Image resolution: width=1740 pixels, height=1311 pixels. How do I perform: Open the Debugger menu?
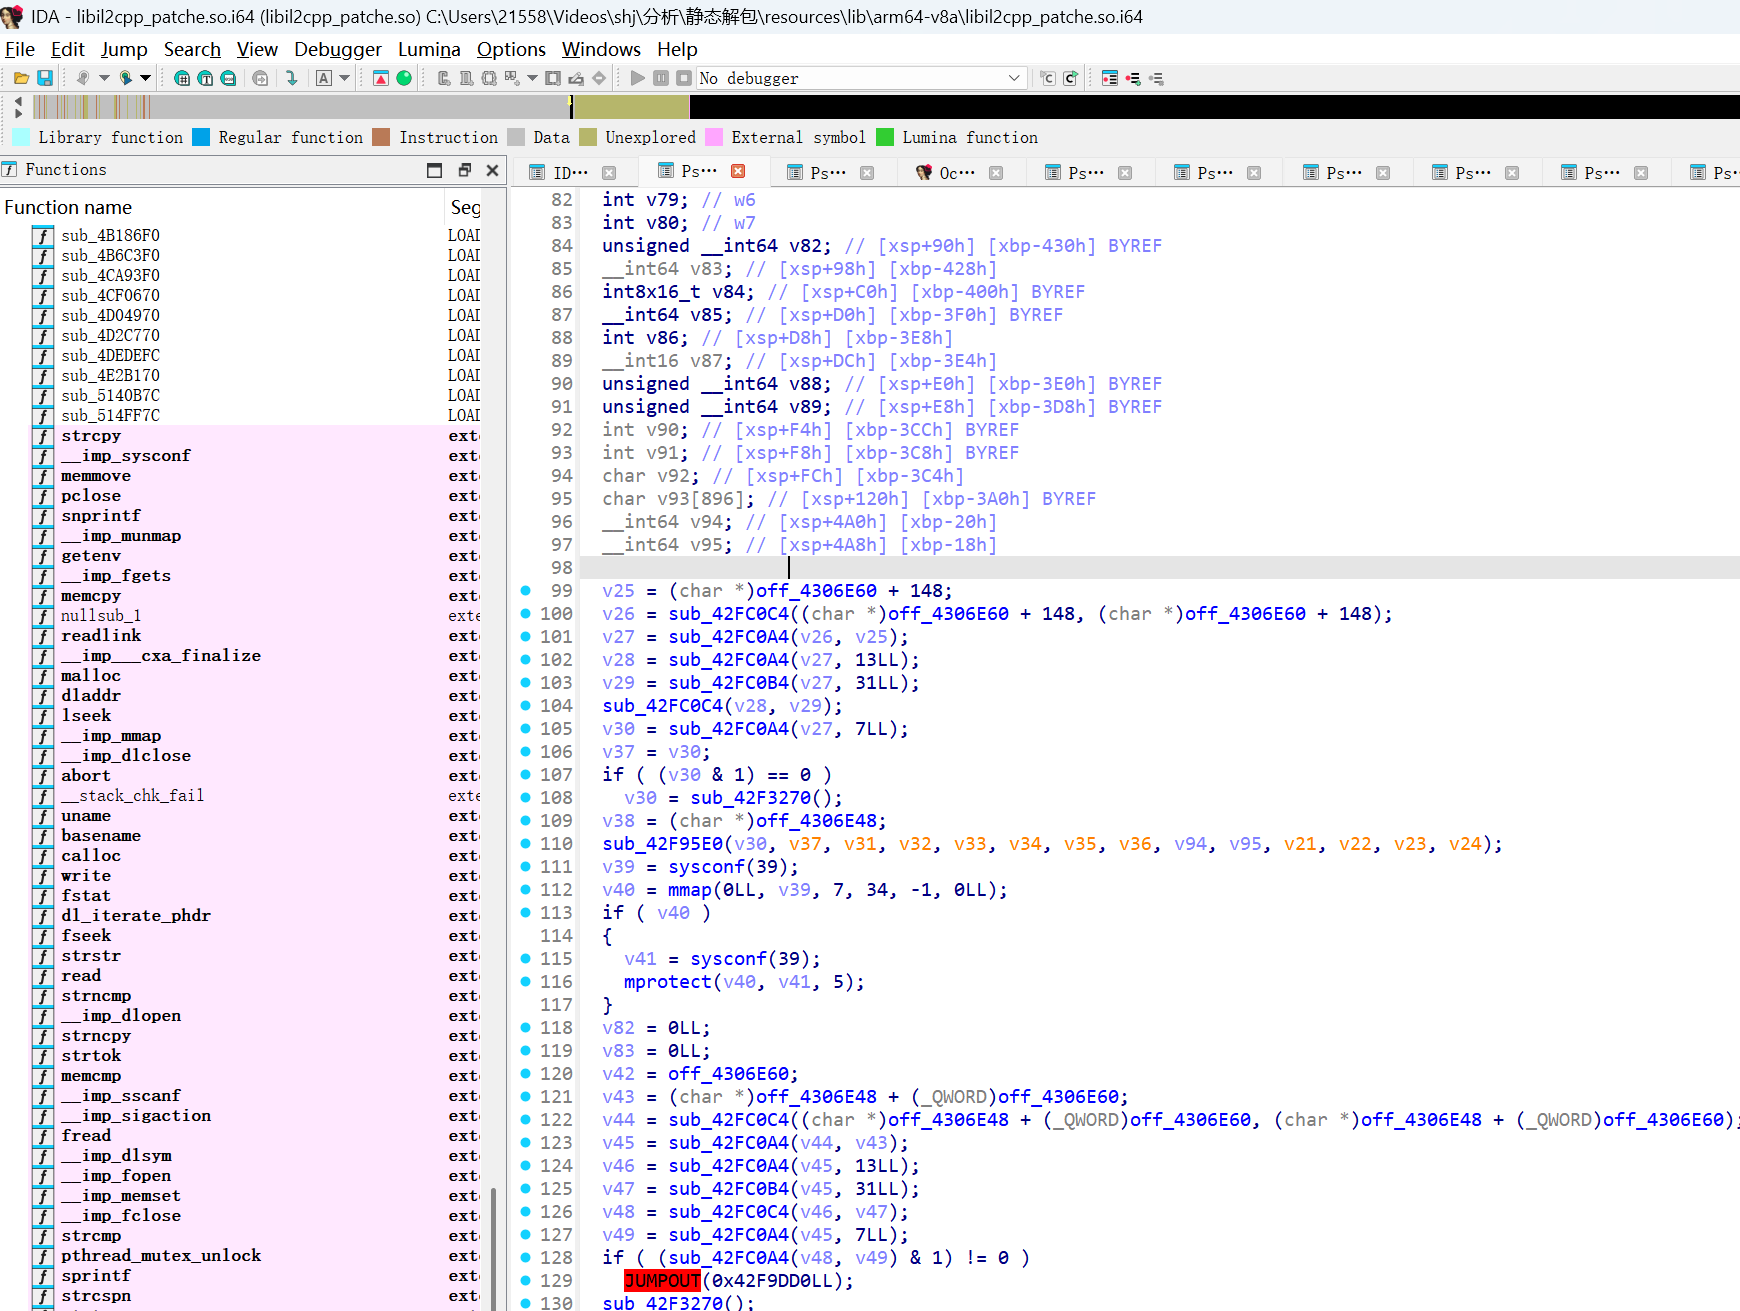point(338,49)
